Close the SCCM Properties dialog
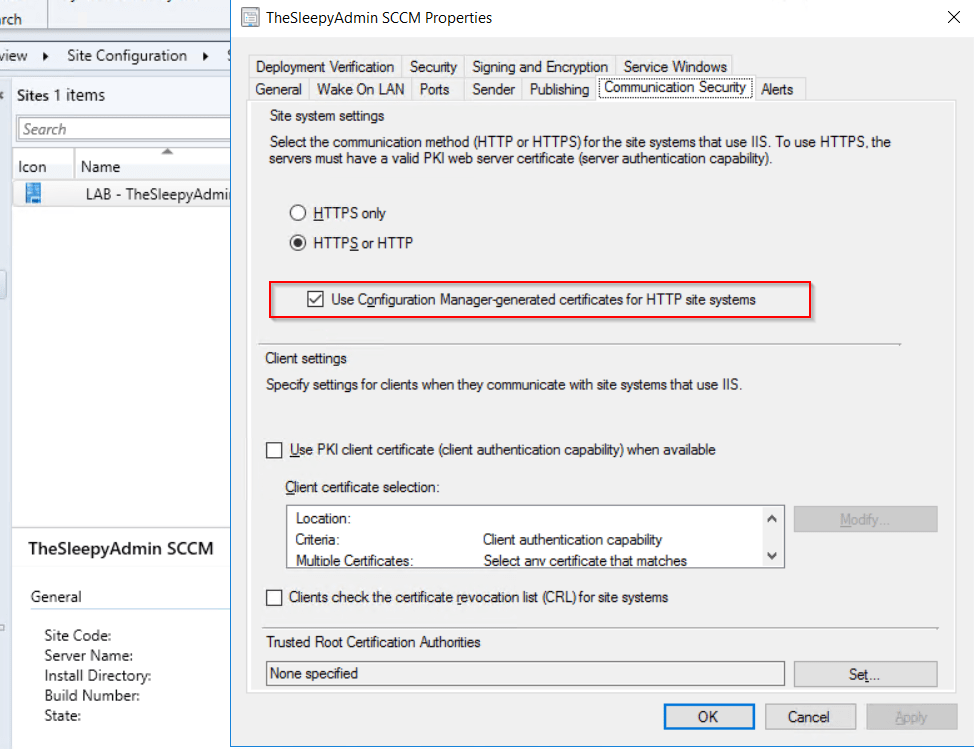The image size is (974, 749). point(951,17)
